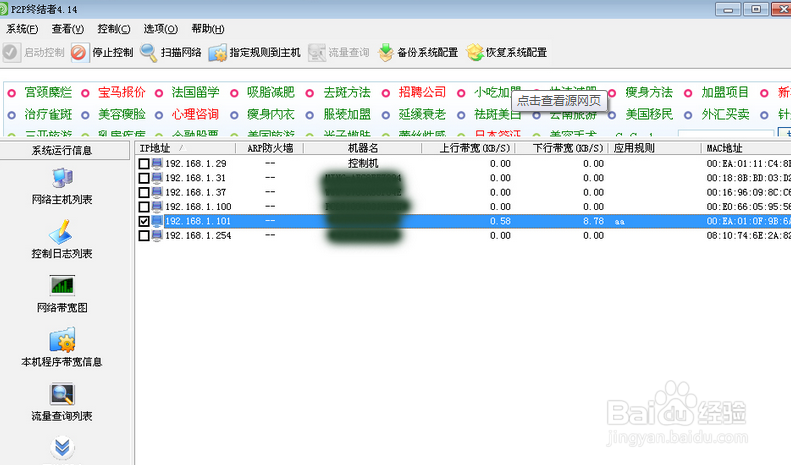Click the 应用规则 column header
This screenshot has width=791, height=465.
tap(654, 148)
